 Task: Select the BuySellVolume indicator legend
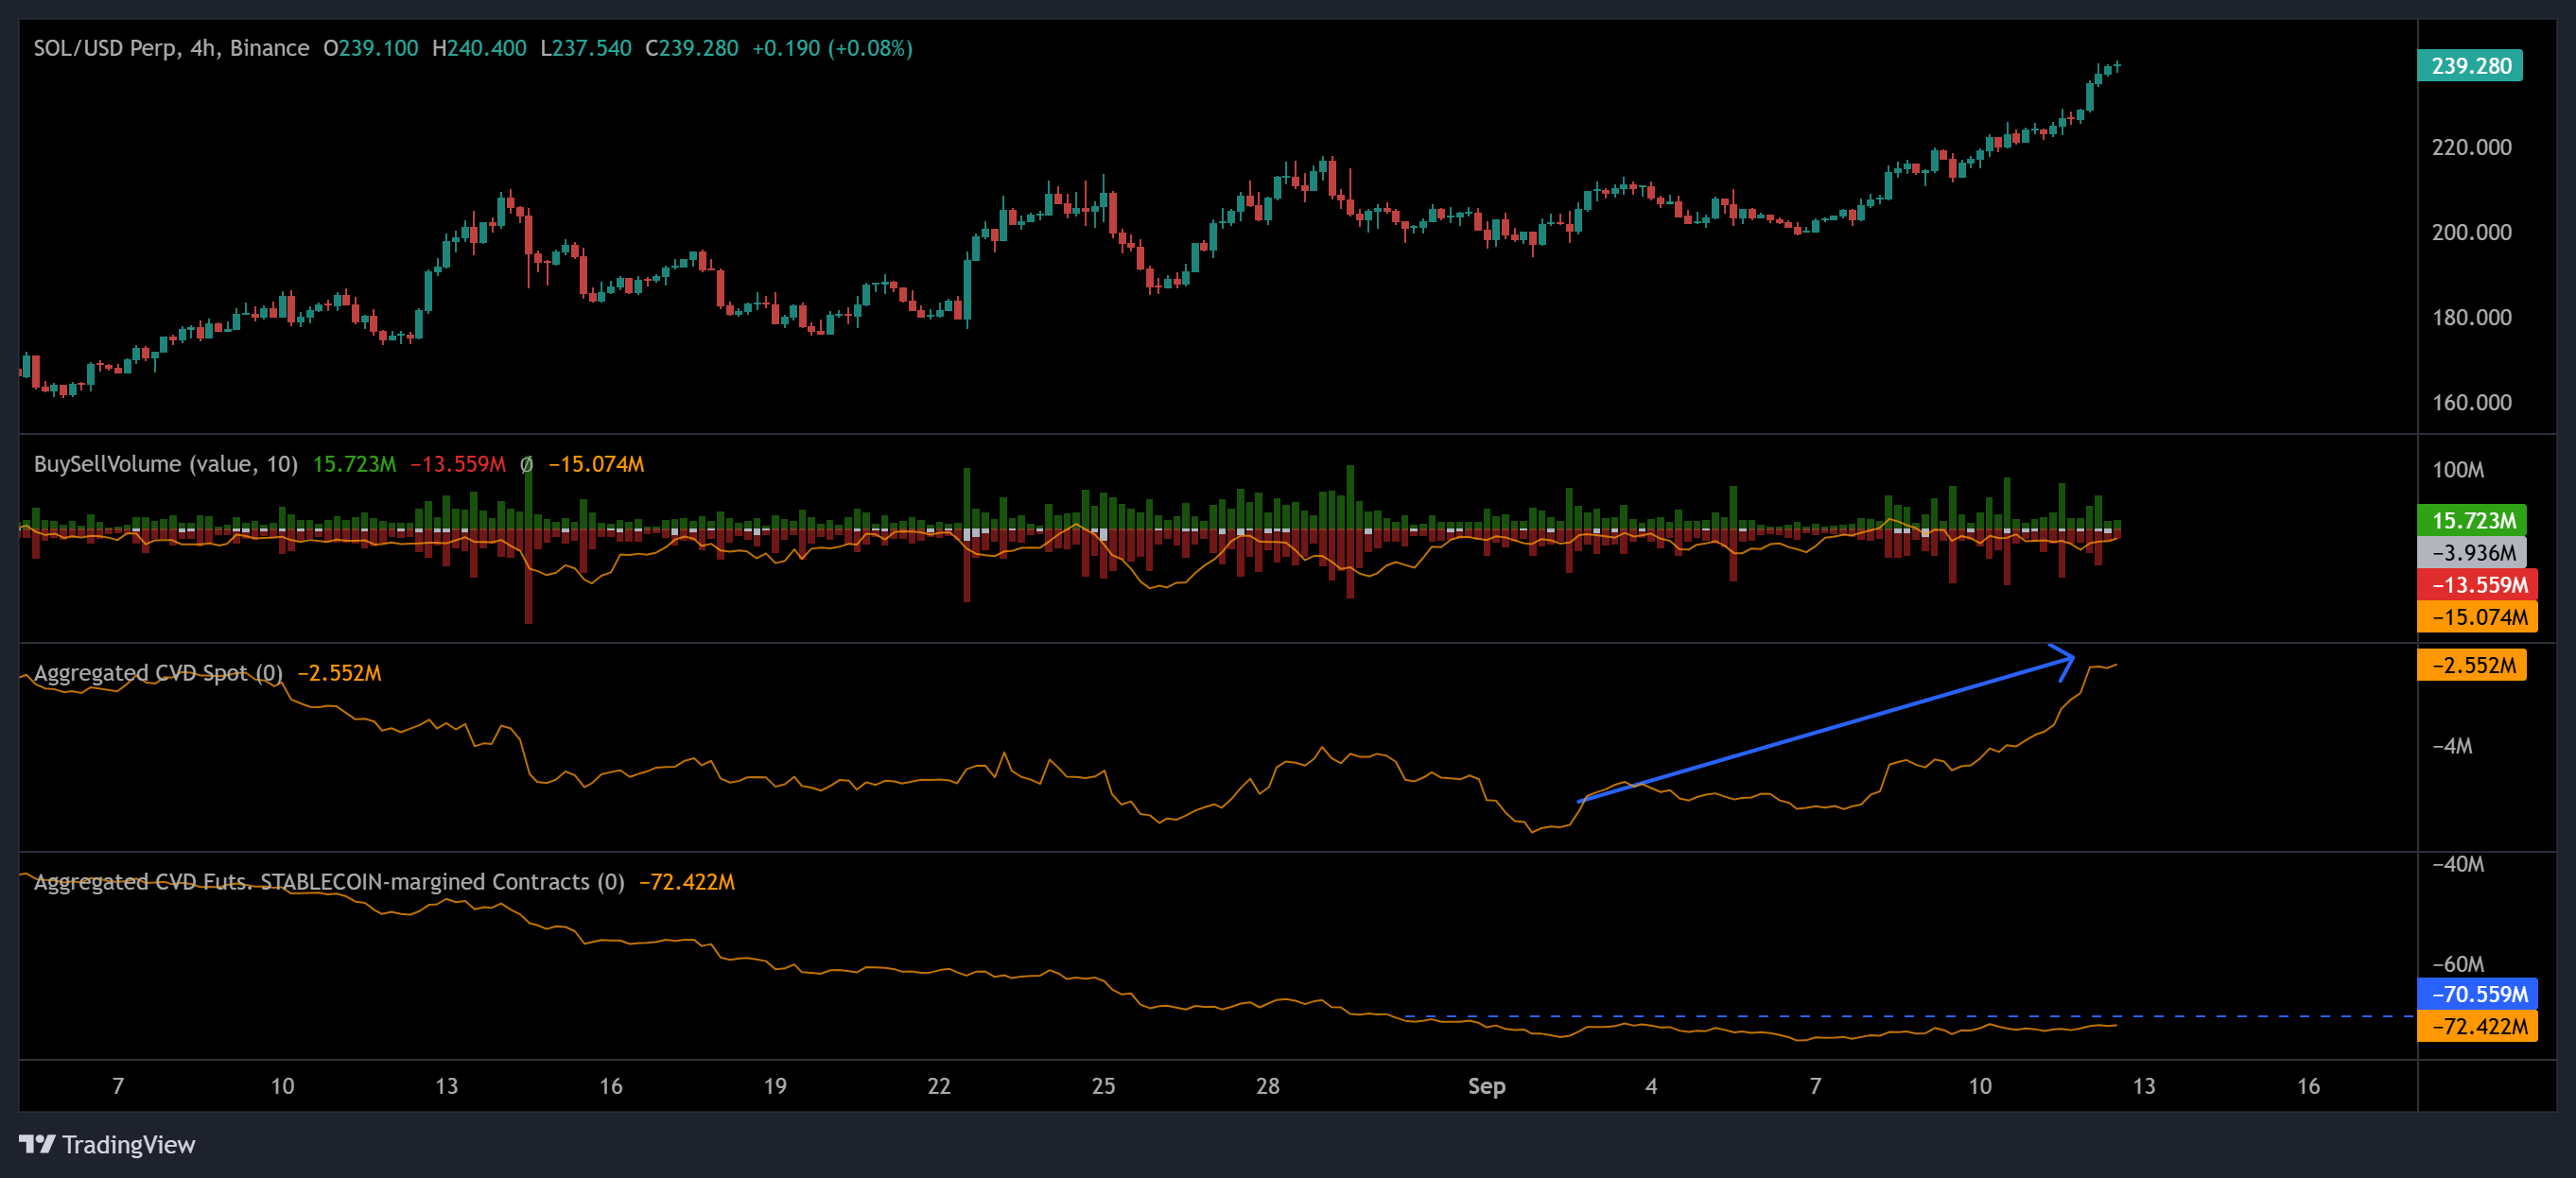(x=163, y=464)
